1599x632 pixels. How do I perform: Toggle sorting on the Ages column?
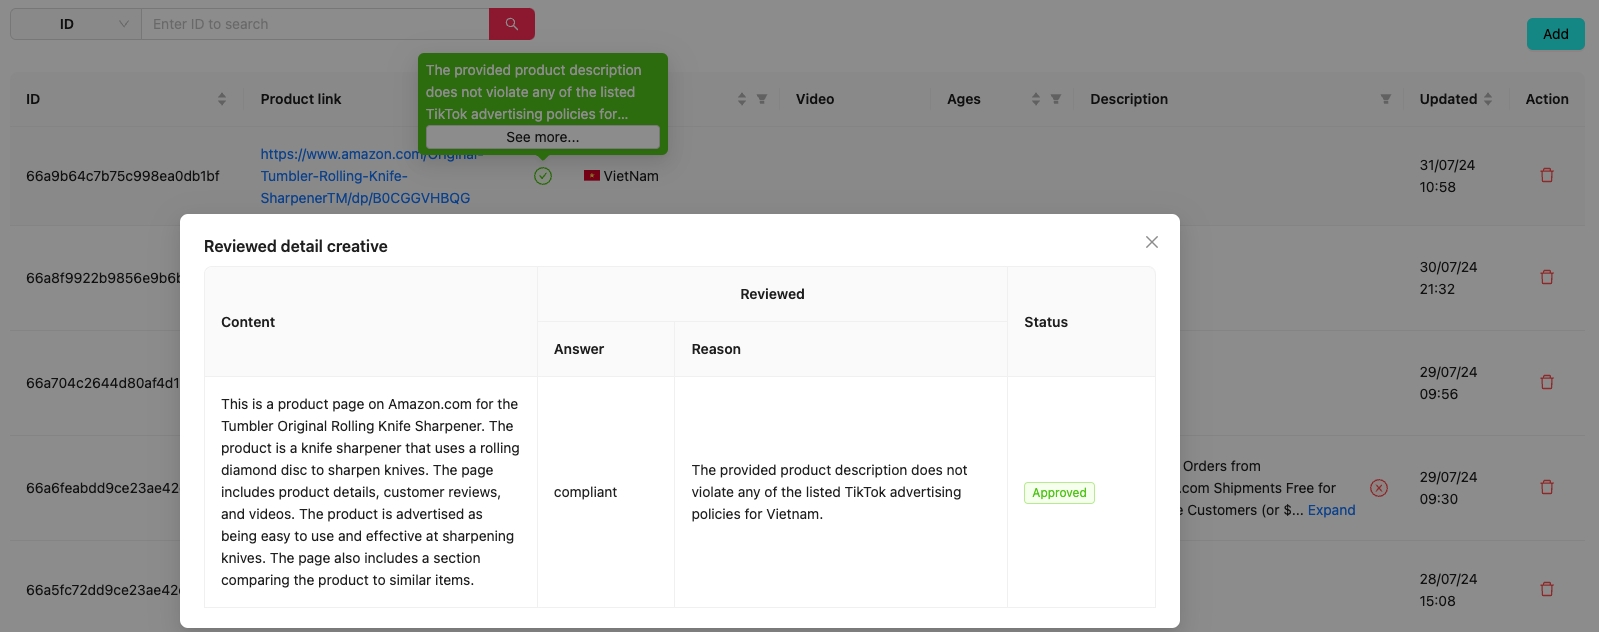pos(1035,99)
